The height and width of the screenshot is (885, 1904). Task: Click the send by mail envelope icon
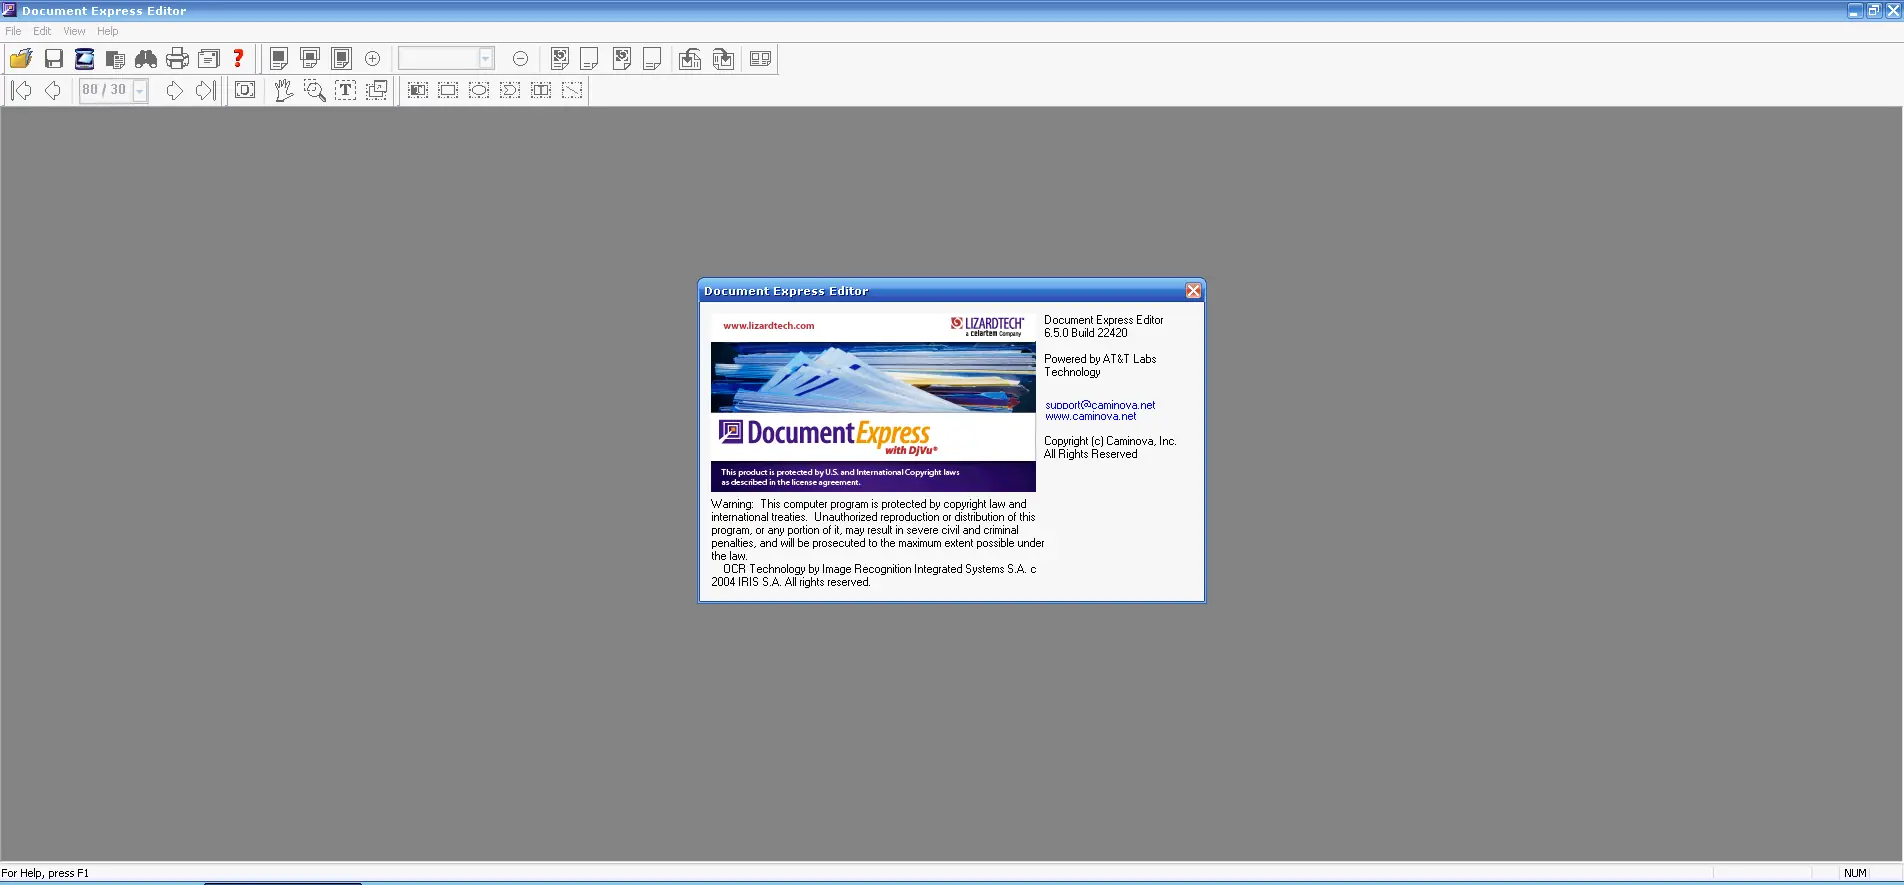209,59
